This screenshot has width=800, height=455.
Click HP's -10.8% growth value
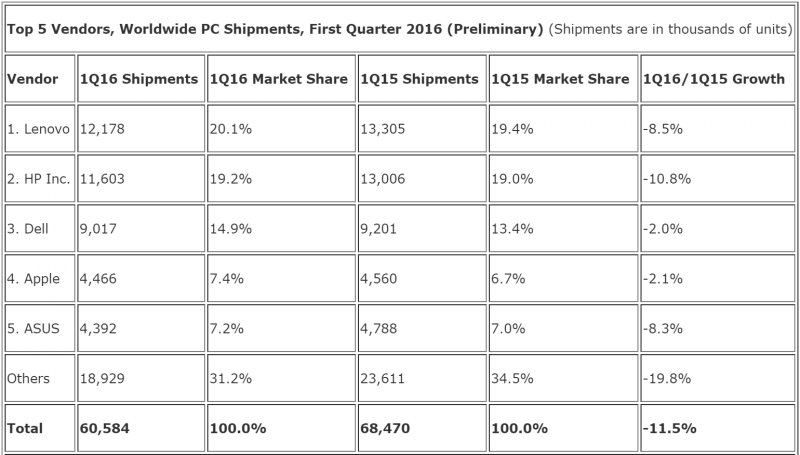pyautogui.click(x=670, y=179)
